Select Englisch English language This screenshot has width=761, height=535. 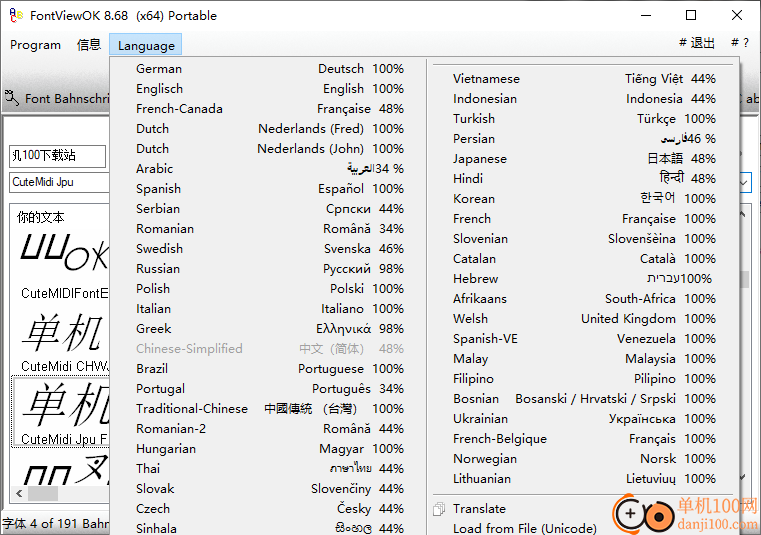tap(268, 89)
